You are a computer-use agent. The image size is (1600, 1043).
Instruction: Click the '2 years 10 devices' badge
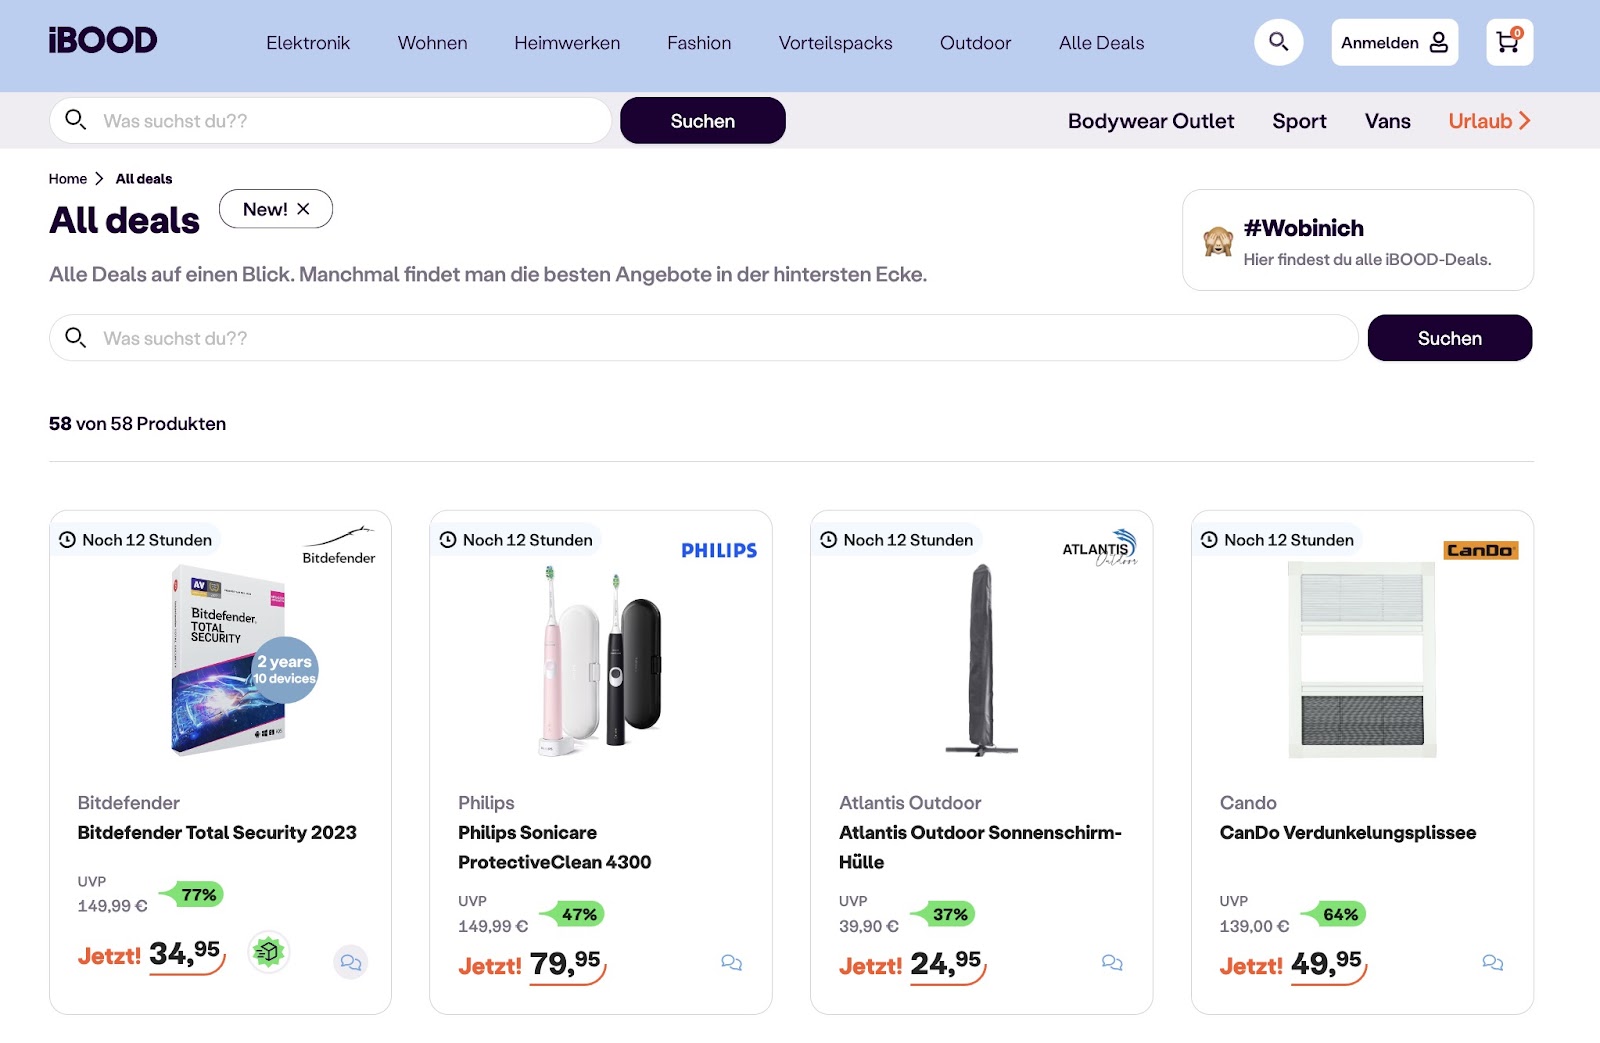pos(285,670)
